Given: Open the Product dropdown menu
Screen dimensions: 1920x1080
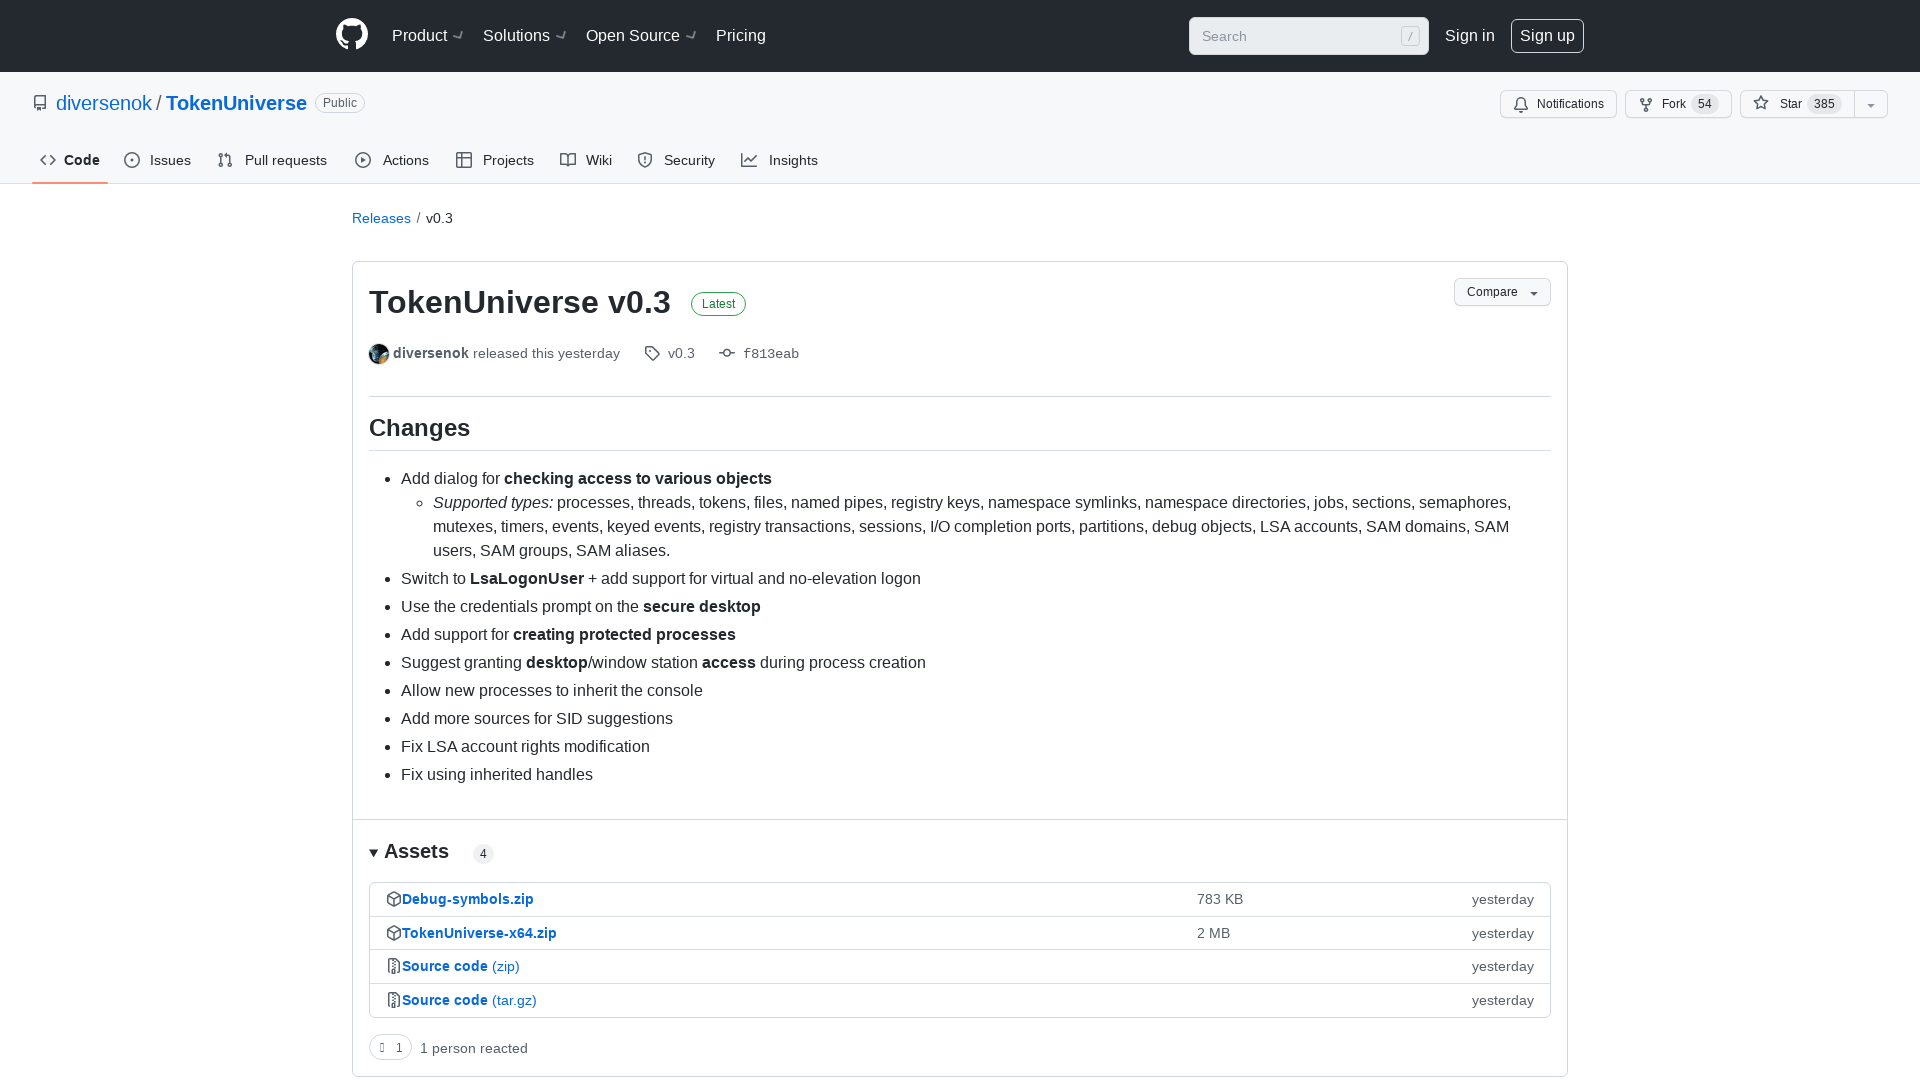Looking at the screenshot, I should 428,35.
